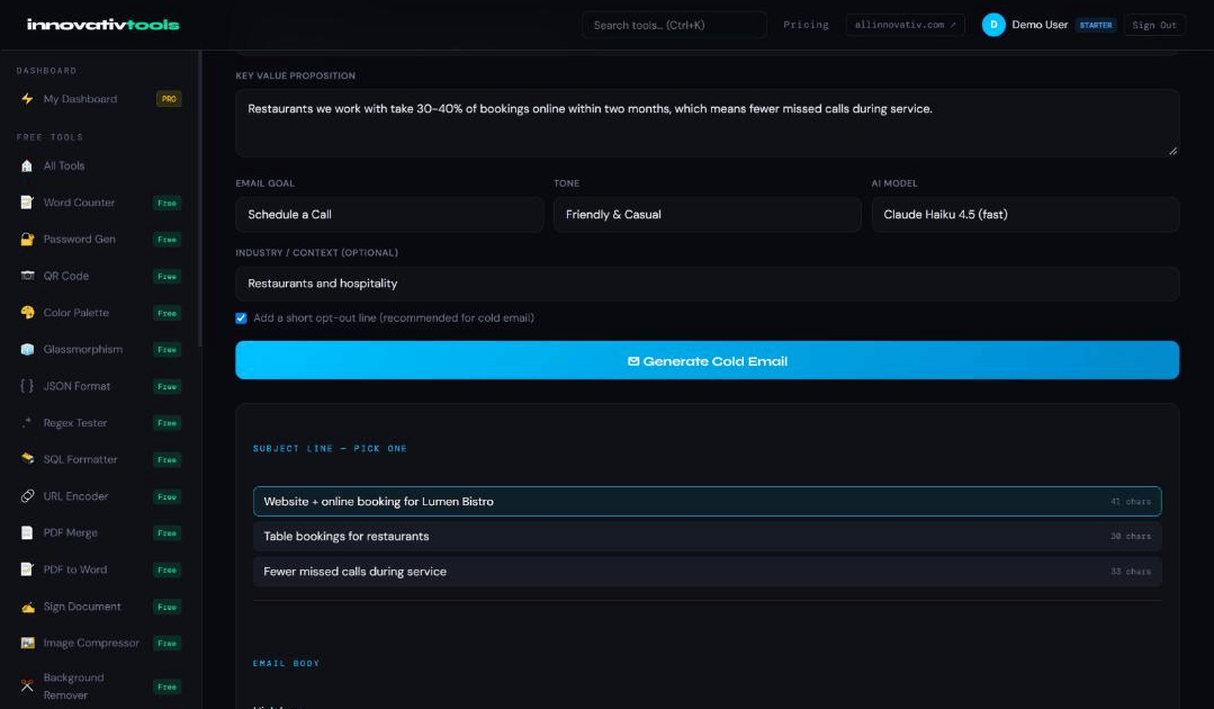Image resolution: width=1214 pixels, height=709 pixels.
Task: Click the PDF Merge page icon
Action: 27,533
